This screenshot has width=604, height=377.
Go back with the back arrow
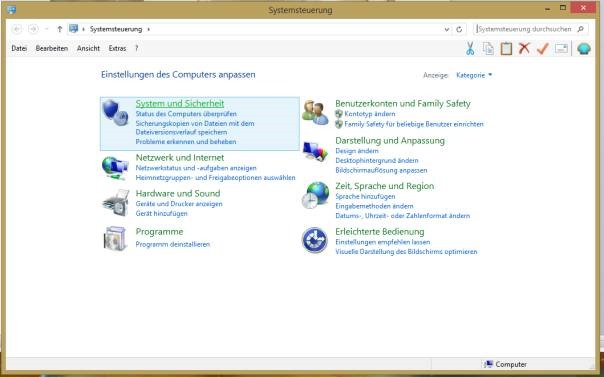[17, 29]
